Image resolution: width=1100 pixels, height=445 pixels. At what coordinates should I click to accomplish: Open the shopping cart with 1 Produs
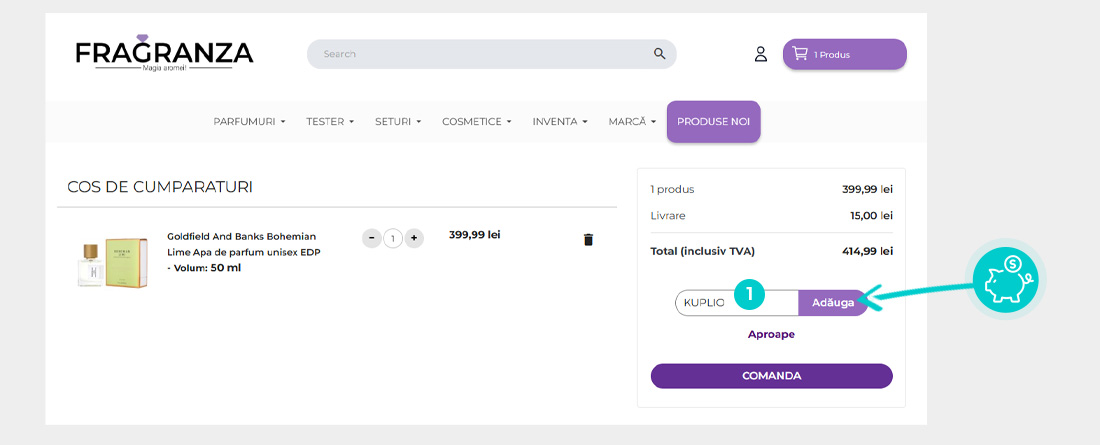click(844, 54)
